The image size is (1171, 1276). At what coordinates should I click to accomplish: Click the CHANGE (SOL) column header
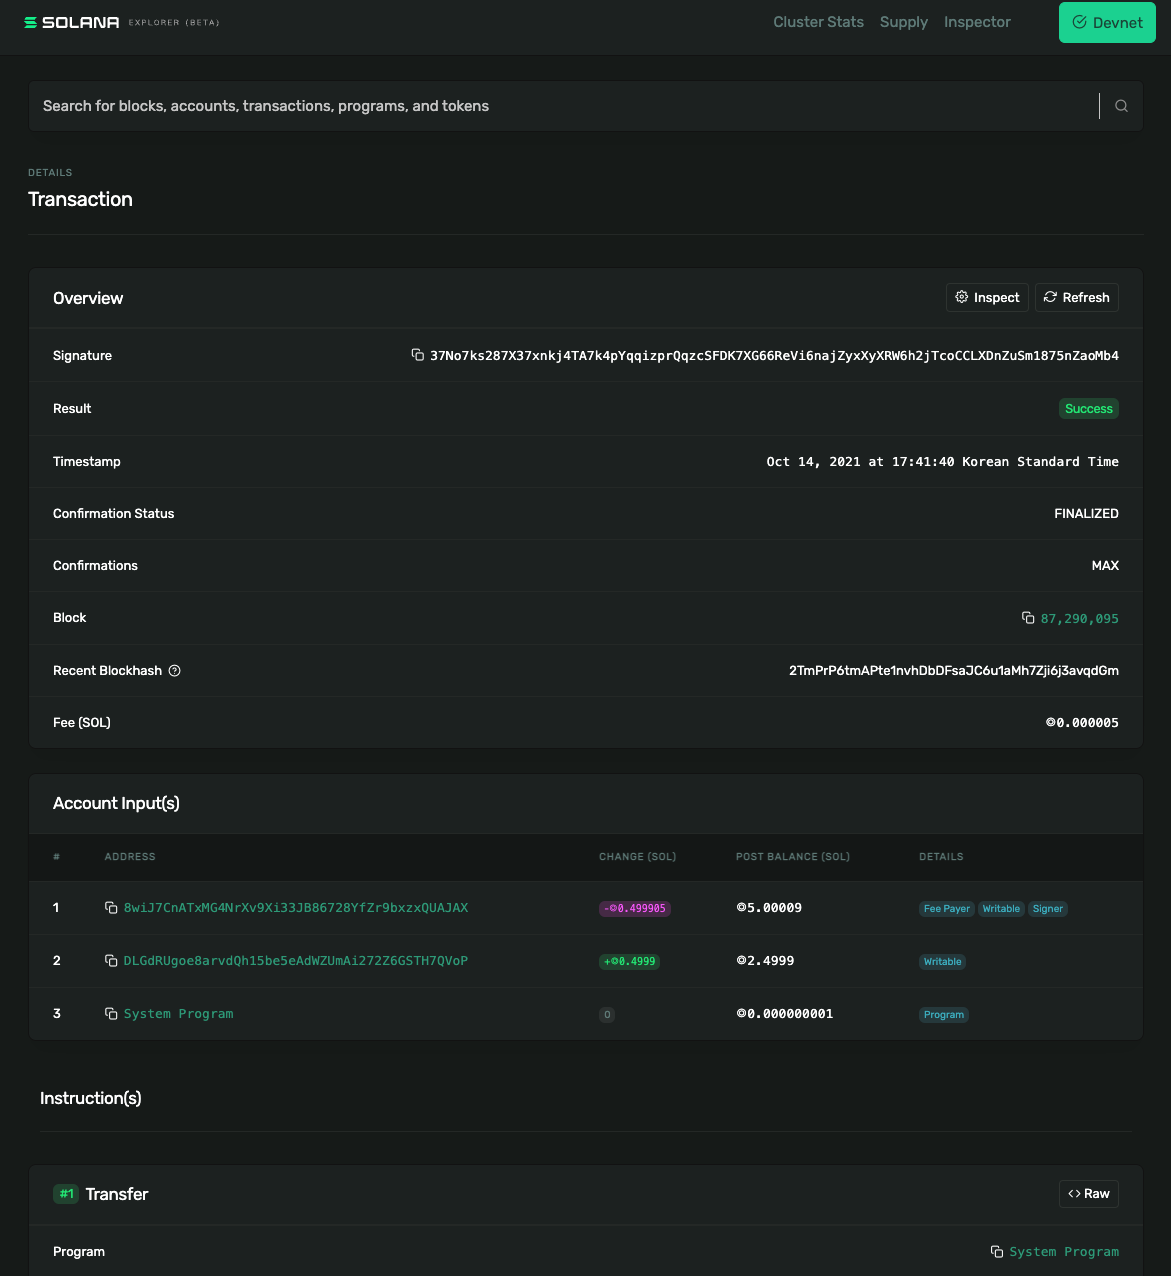pos(638,857)
